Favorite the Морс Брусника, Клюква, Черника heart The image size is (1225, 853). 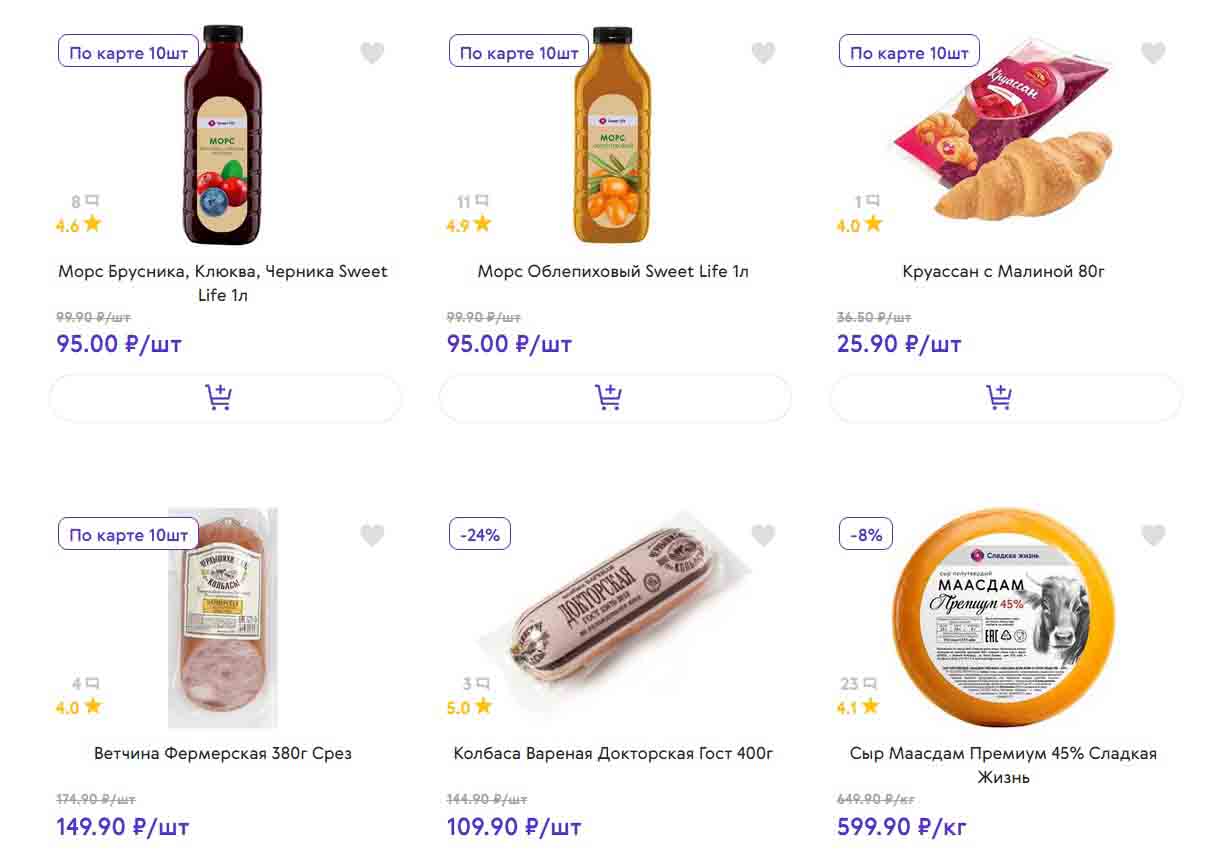coord(372,53)
